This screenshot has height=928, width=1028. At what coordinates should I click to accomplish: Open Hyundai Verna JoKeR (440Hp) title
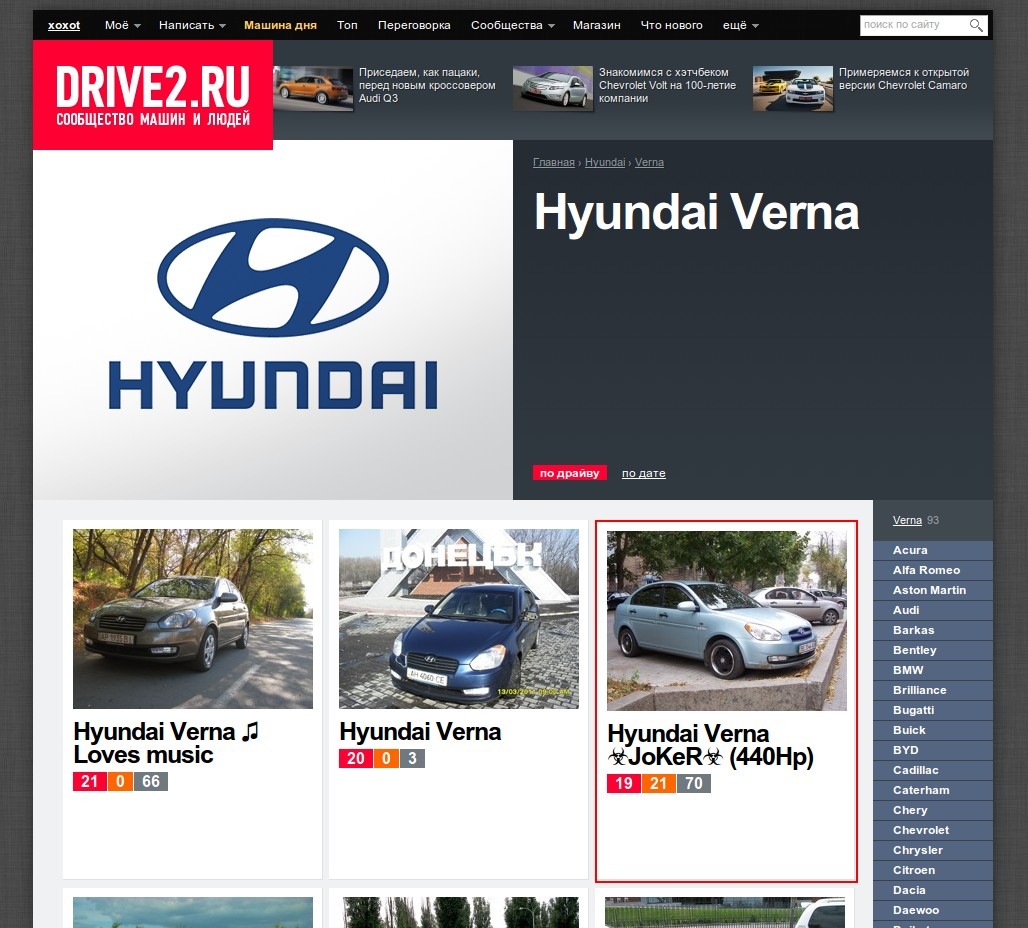[x=710, y=745]
